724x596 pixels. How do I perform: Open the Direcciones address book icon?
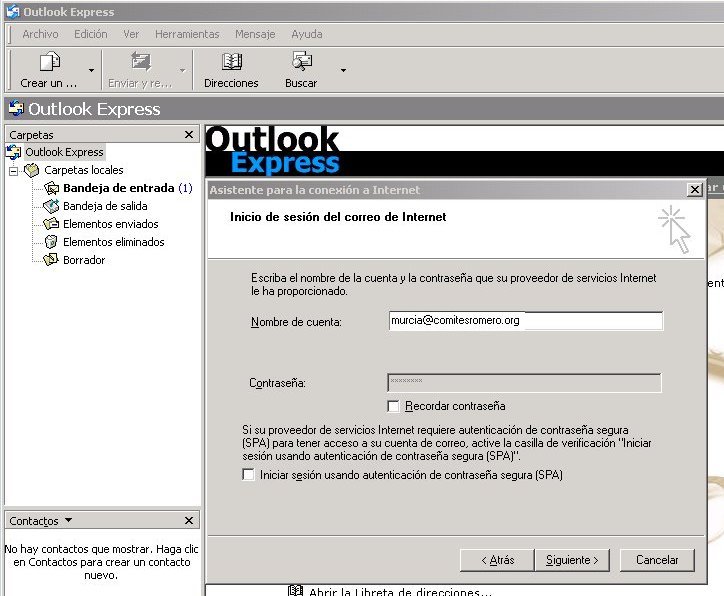click(231, 63)
